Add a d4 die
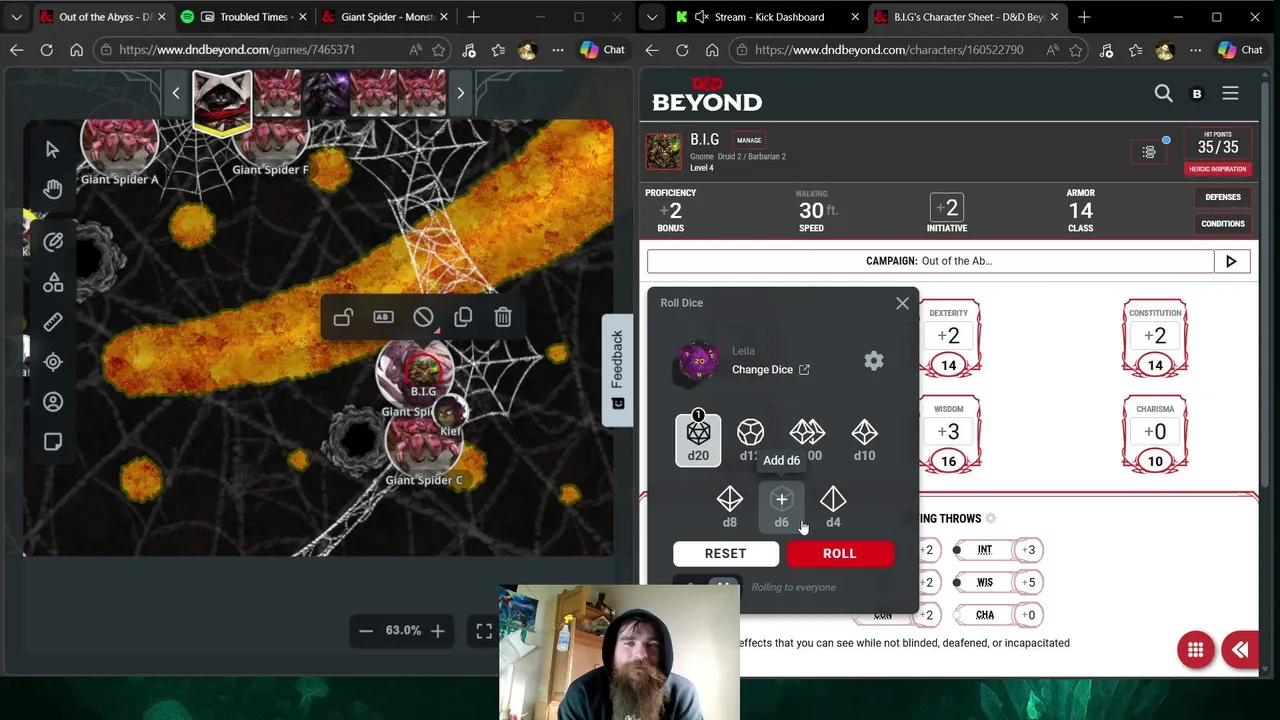Image resolution: width=1280 pixels, height=720 pixels. point(833,507)
